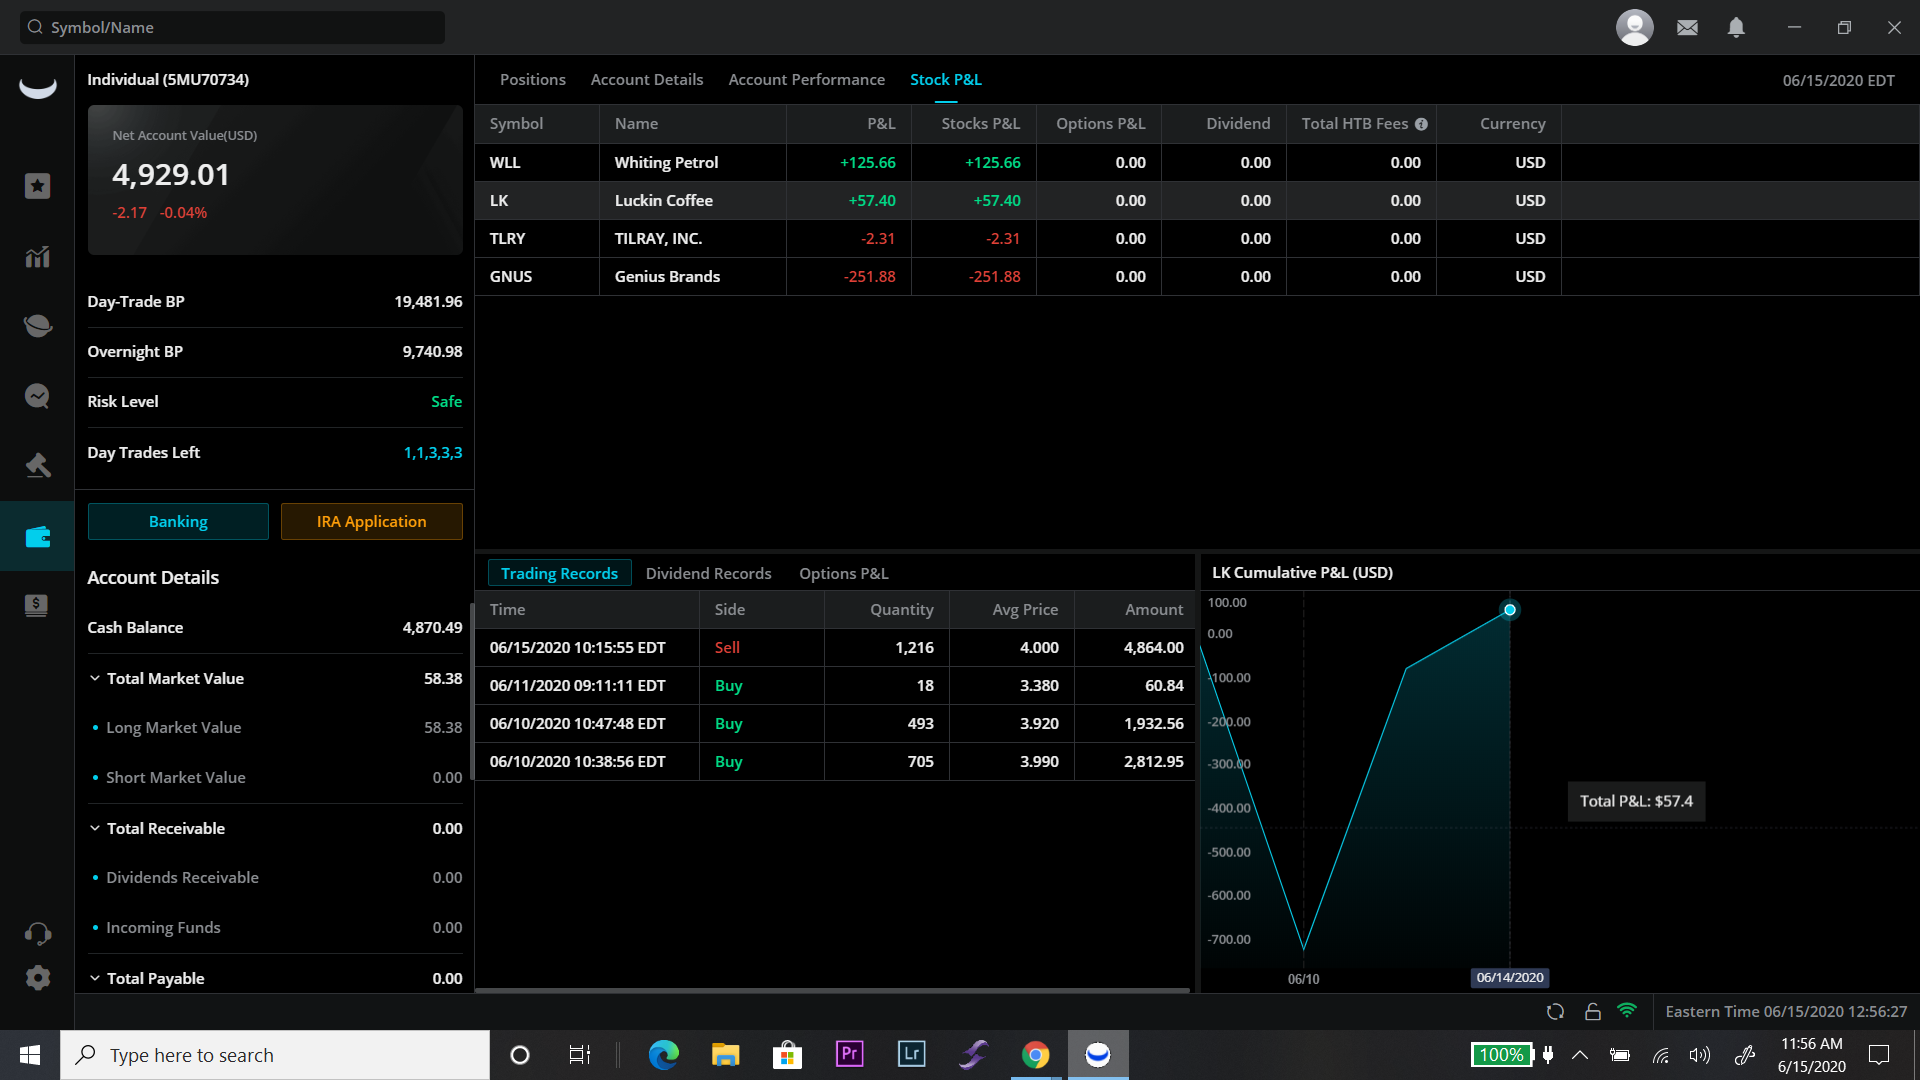Open the wallet account icon in sidebar
Screen dimensions: 1920x1080
point(37,537)
